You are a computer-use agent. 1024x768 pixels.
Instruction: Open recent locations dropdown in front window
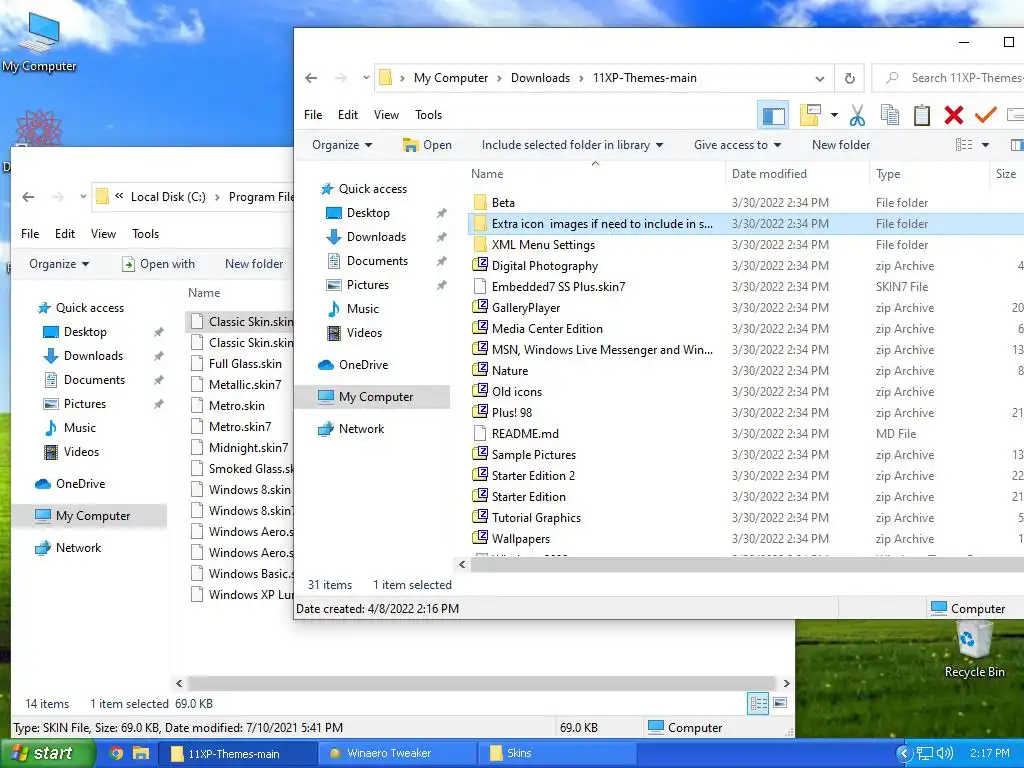click(366, 78)
